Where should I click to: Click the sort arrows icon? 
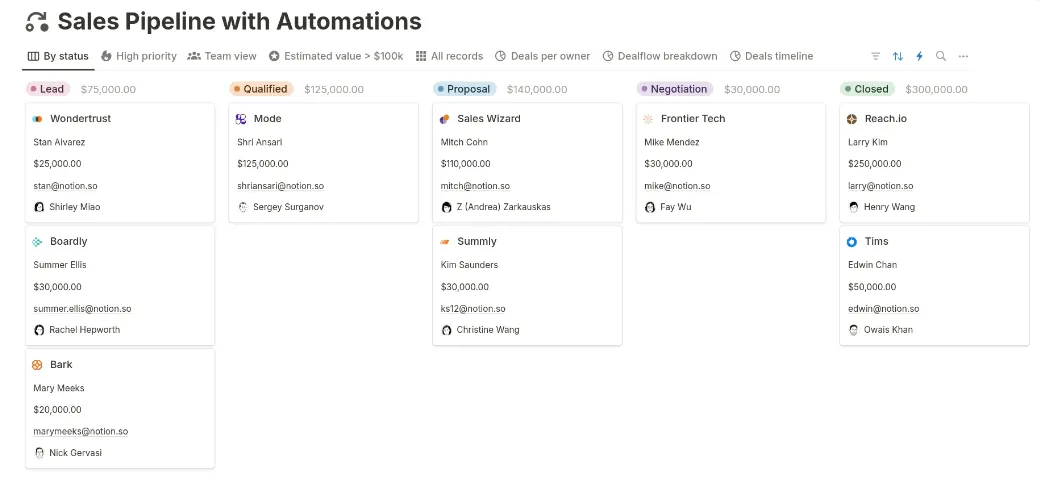pyautogui.click(x=898, y=56)
